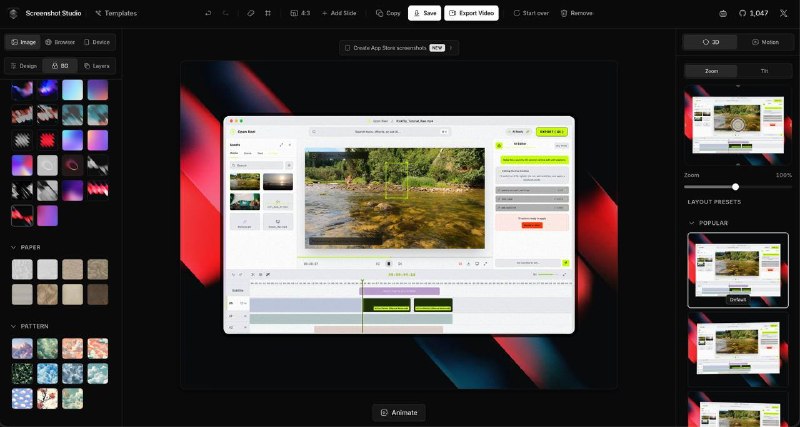Choose the Zoom sub-tab

711,71
